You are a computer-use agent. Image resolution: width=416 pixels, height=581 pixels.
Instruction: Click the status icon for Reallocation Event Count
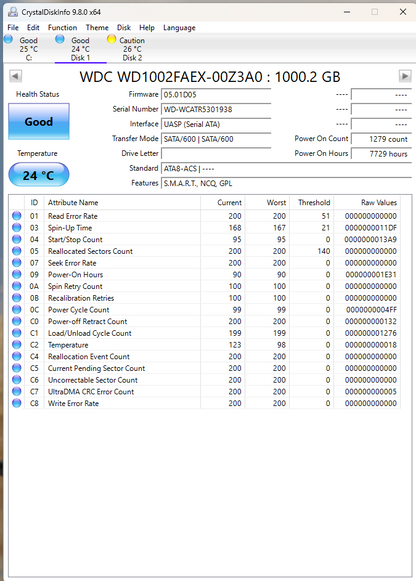(x=17, y=356)
